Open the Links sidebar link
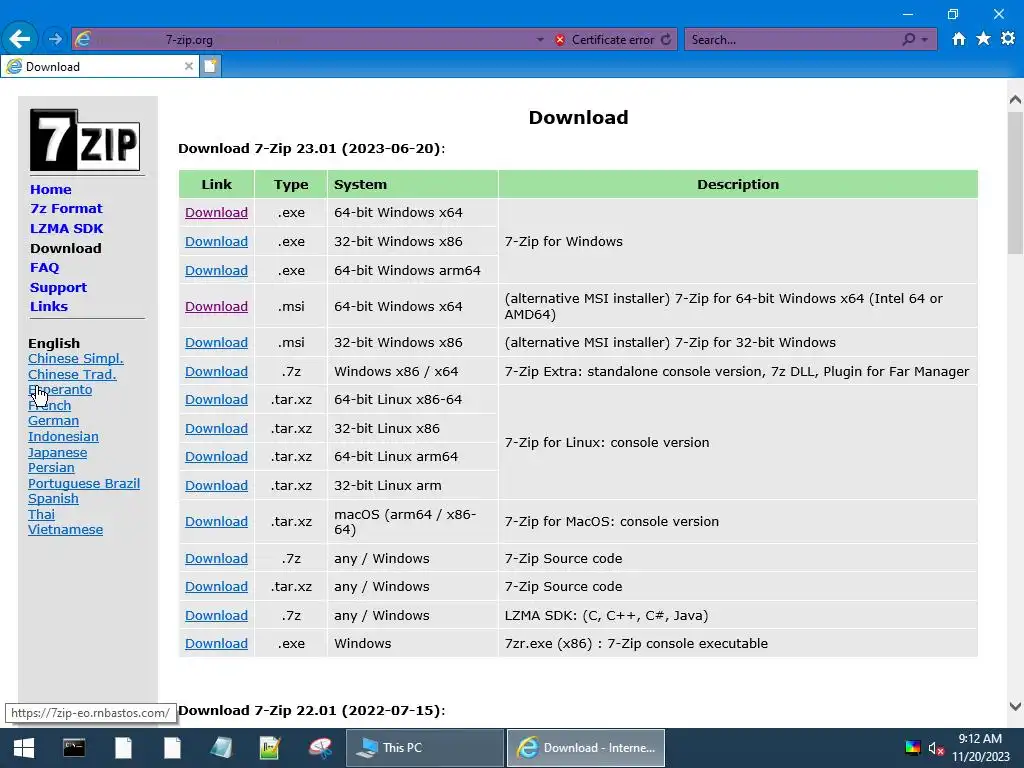 49,306
